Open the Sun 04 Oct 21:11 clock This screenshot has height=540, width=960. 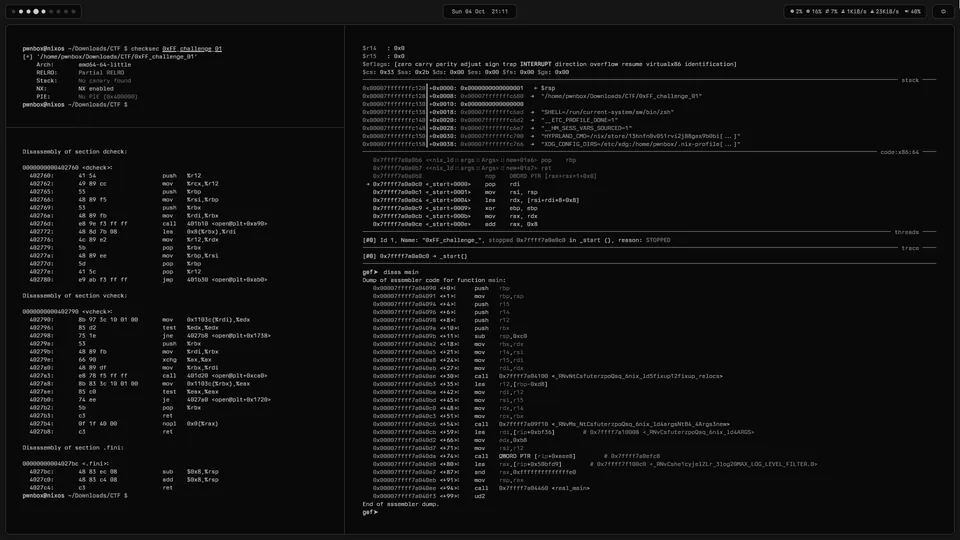(x=479, y=12)
